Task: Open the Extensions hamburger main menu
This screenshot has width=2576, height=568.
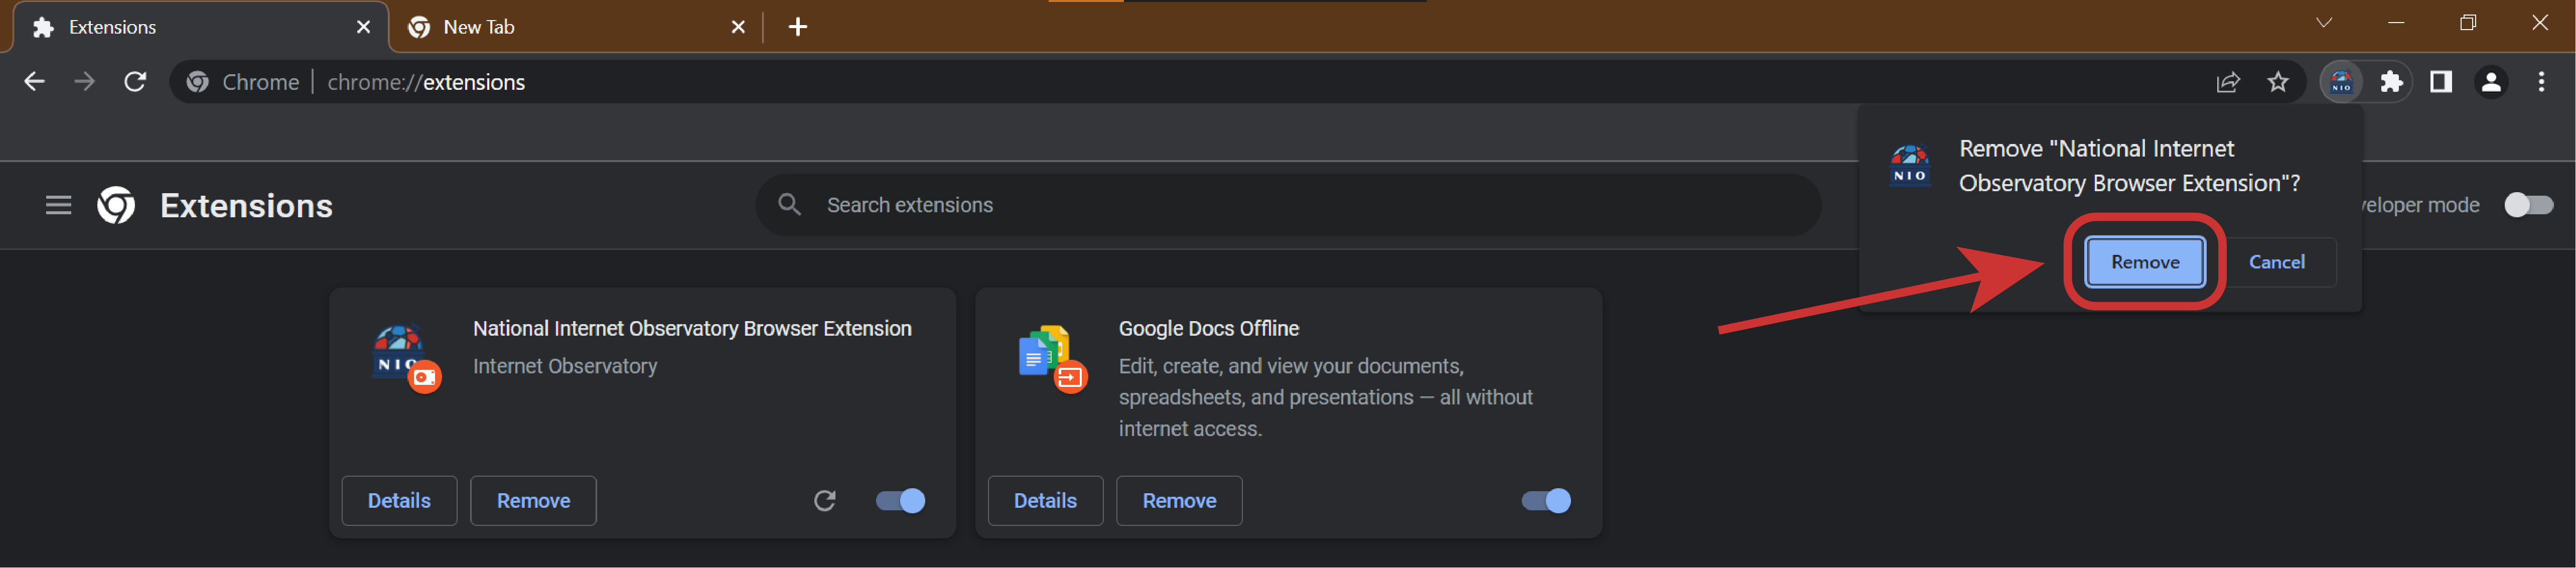Action: 58,205
